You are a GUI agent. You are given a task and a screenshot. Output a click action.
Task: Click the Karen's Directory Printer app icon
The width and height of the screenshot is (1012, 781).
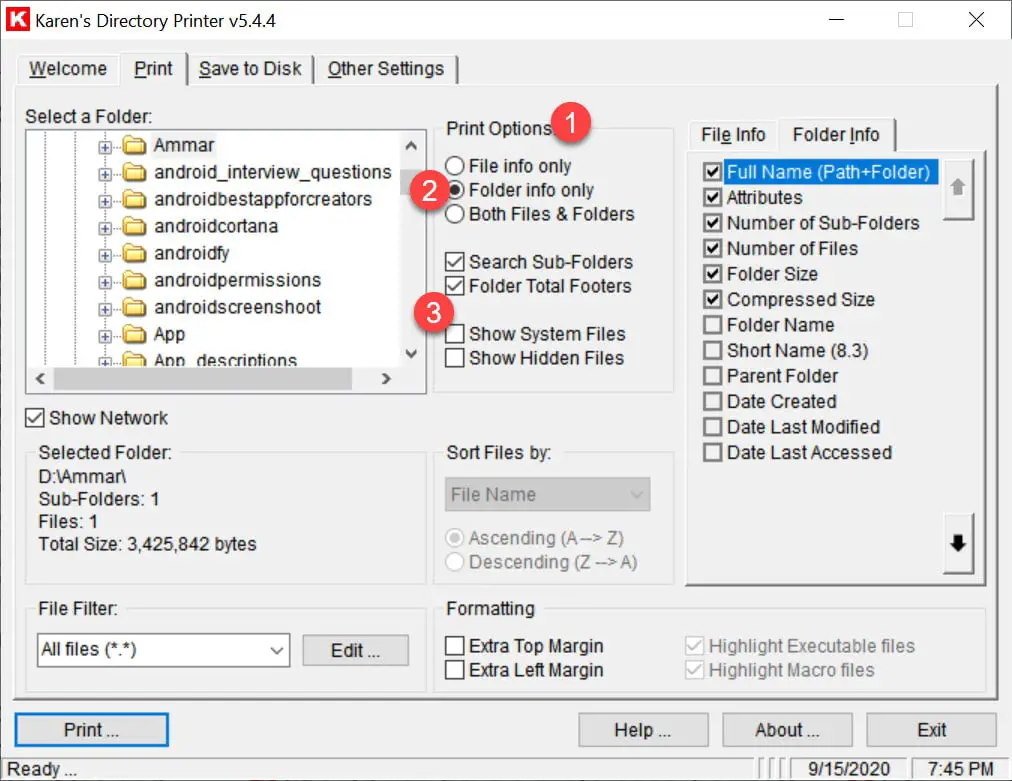[17, 19]
